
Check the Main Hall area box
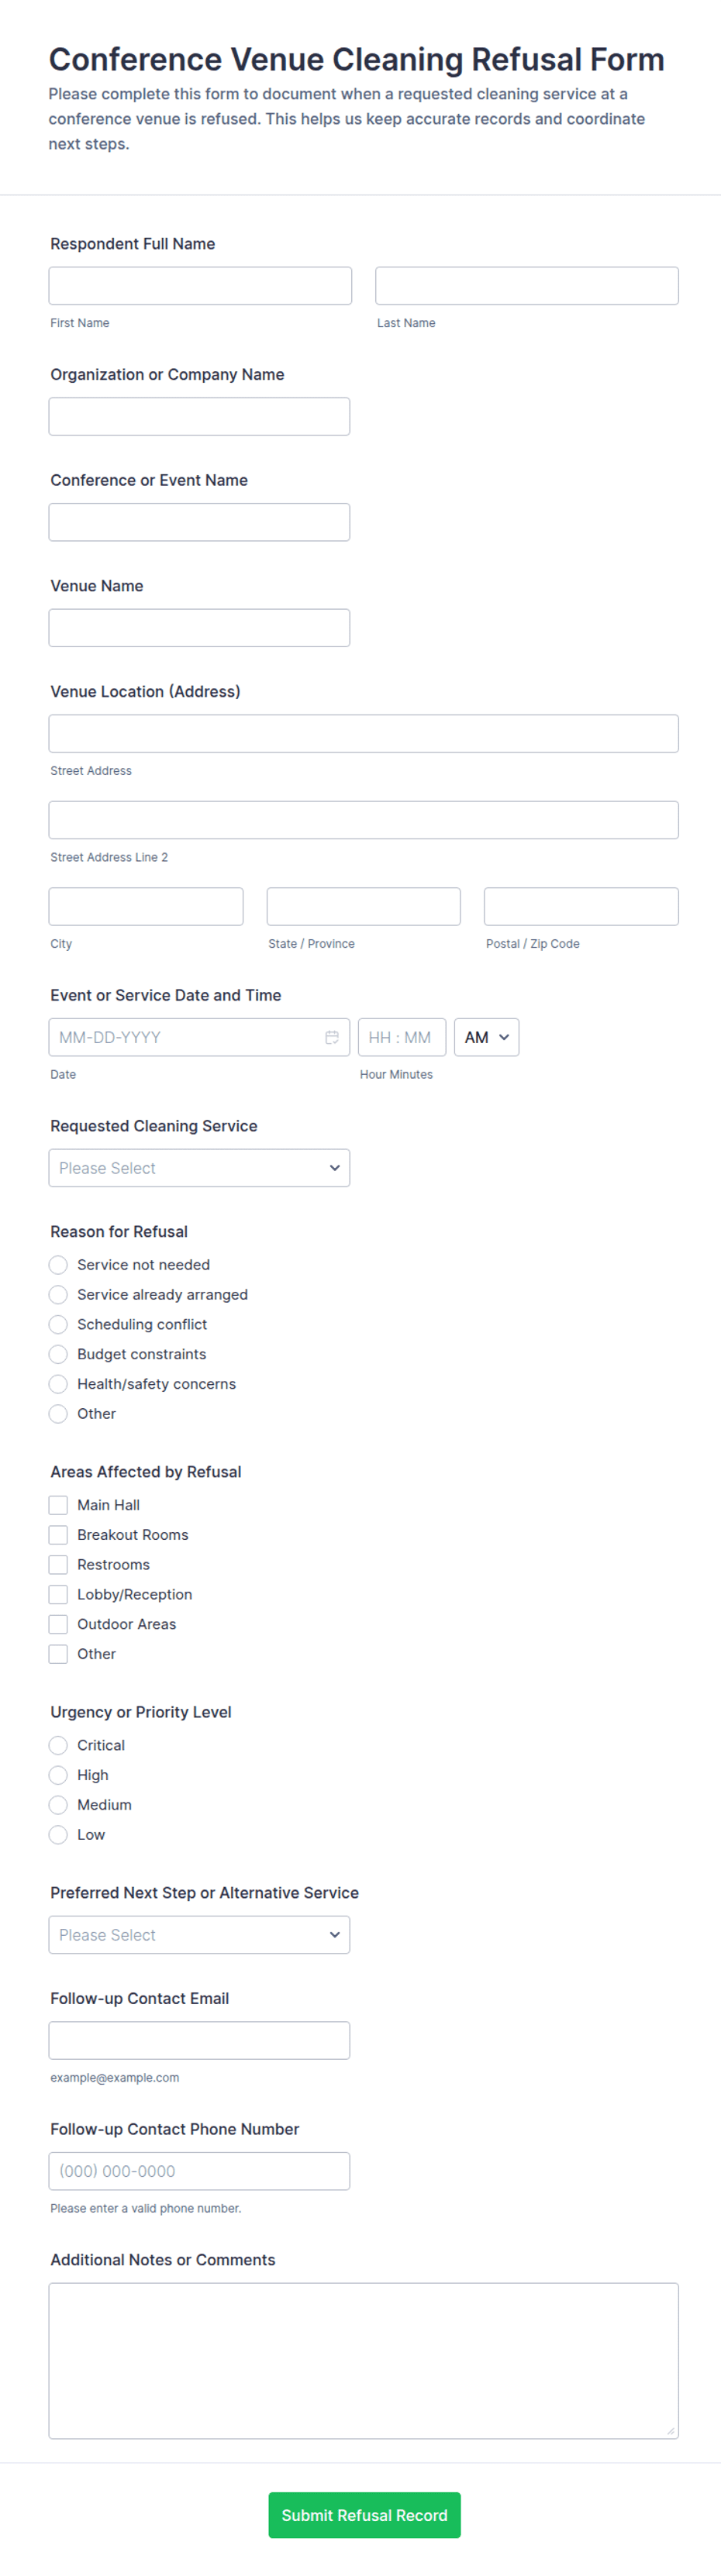click(59, 1505)
